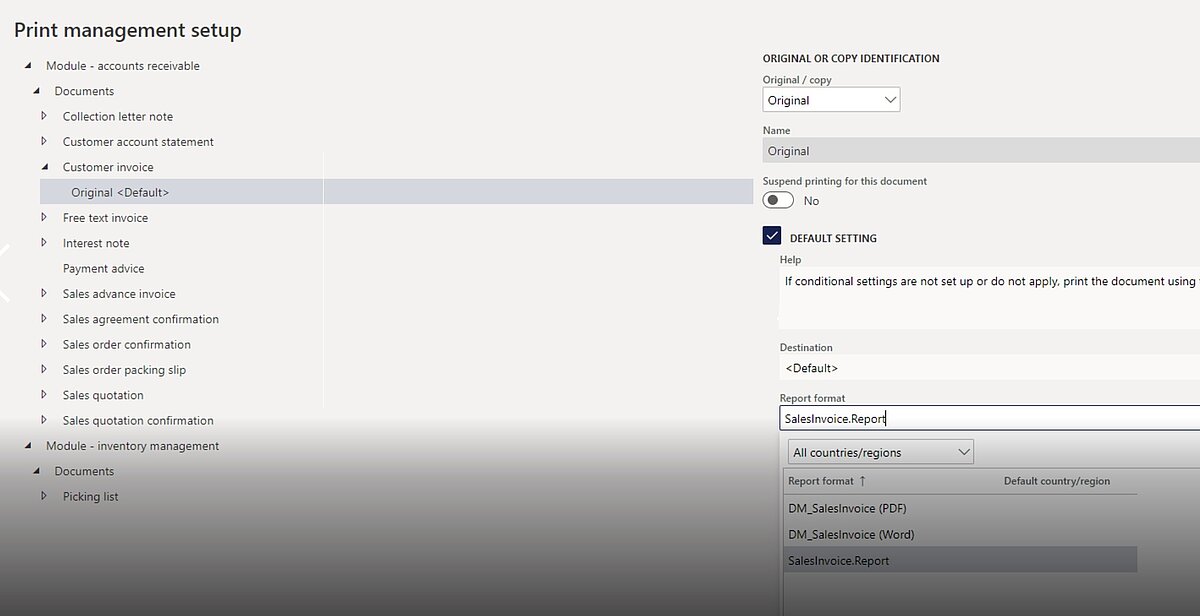Select Original <Default> tree item

pos(120,192)
